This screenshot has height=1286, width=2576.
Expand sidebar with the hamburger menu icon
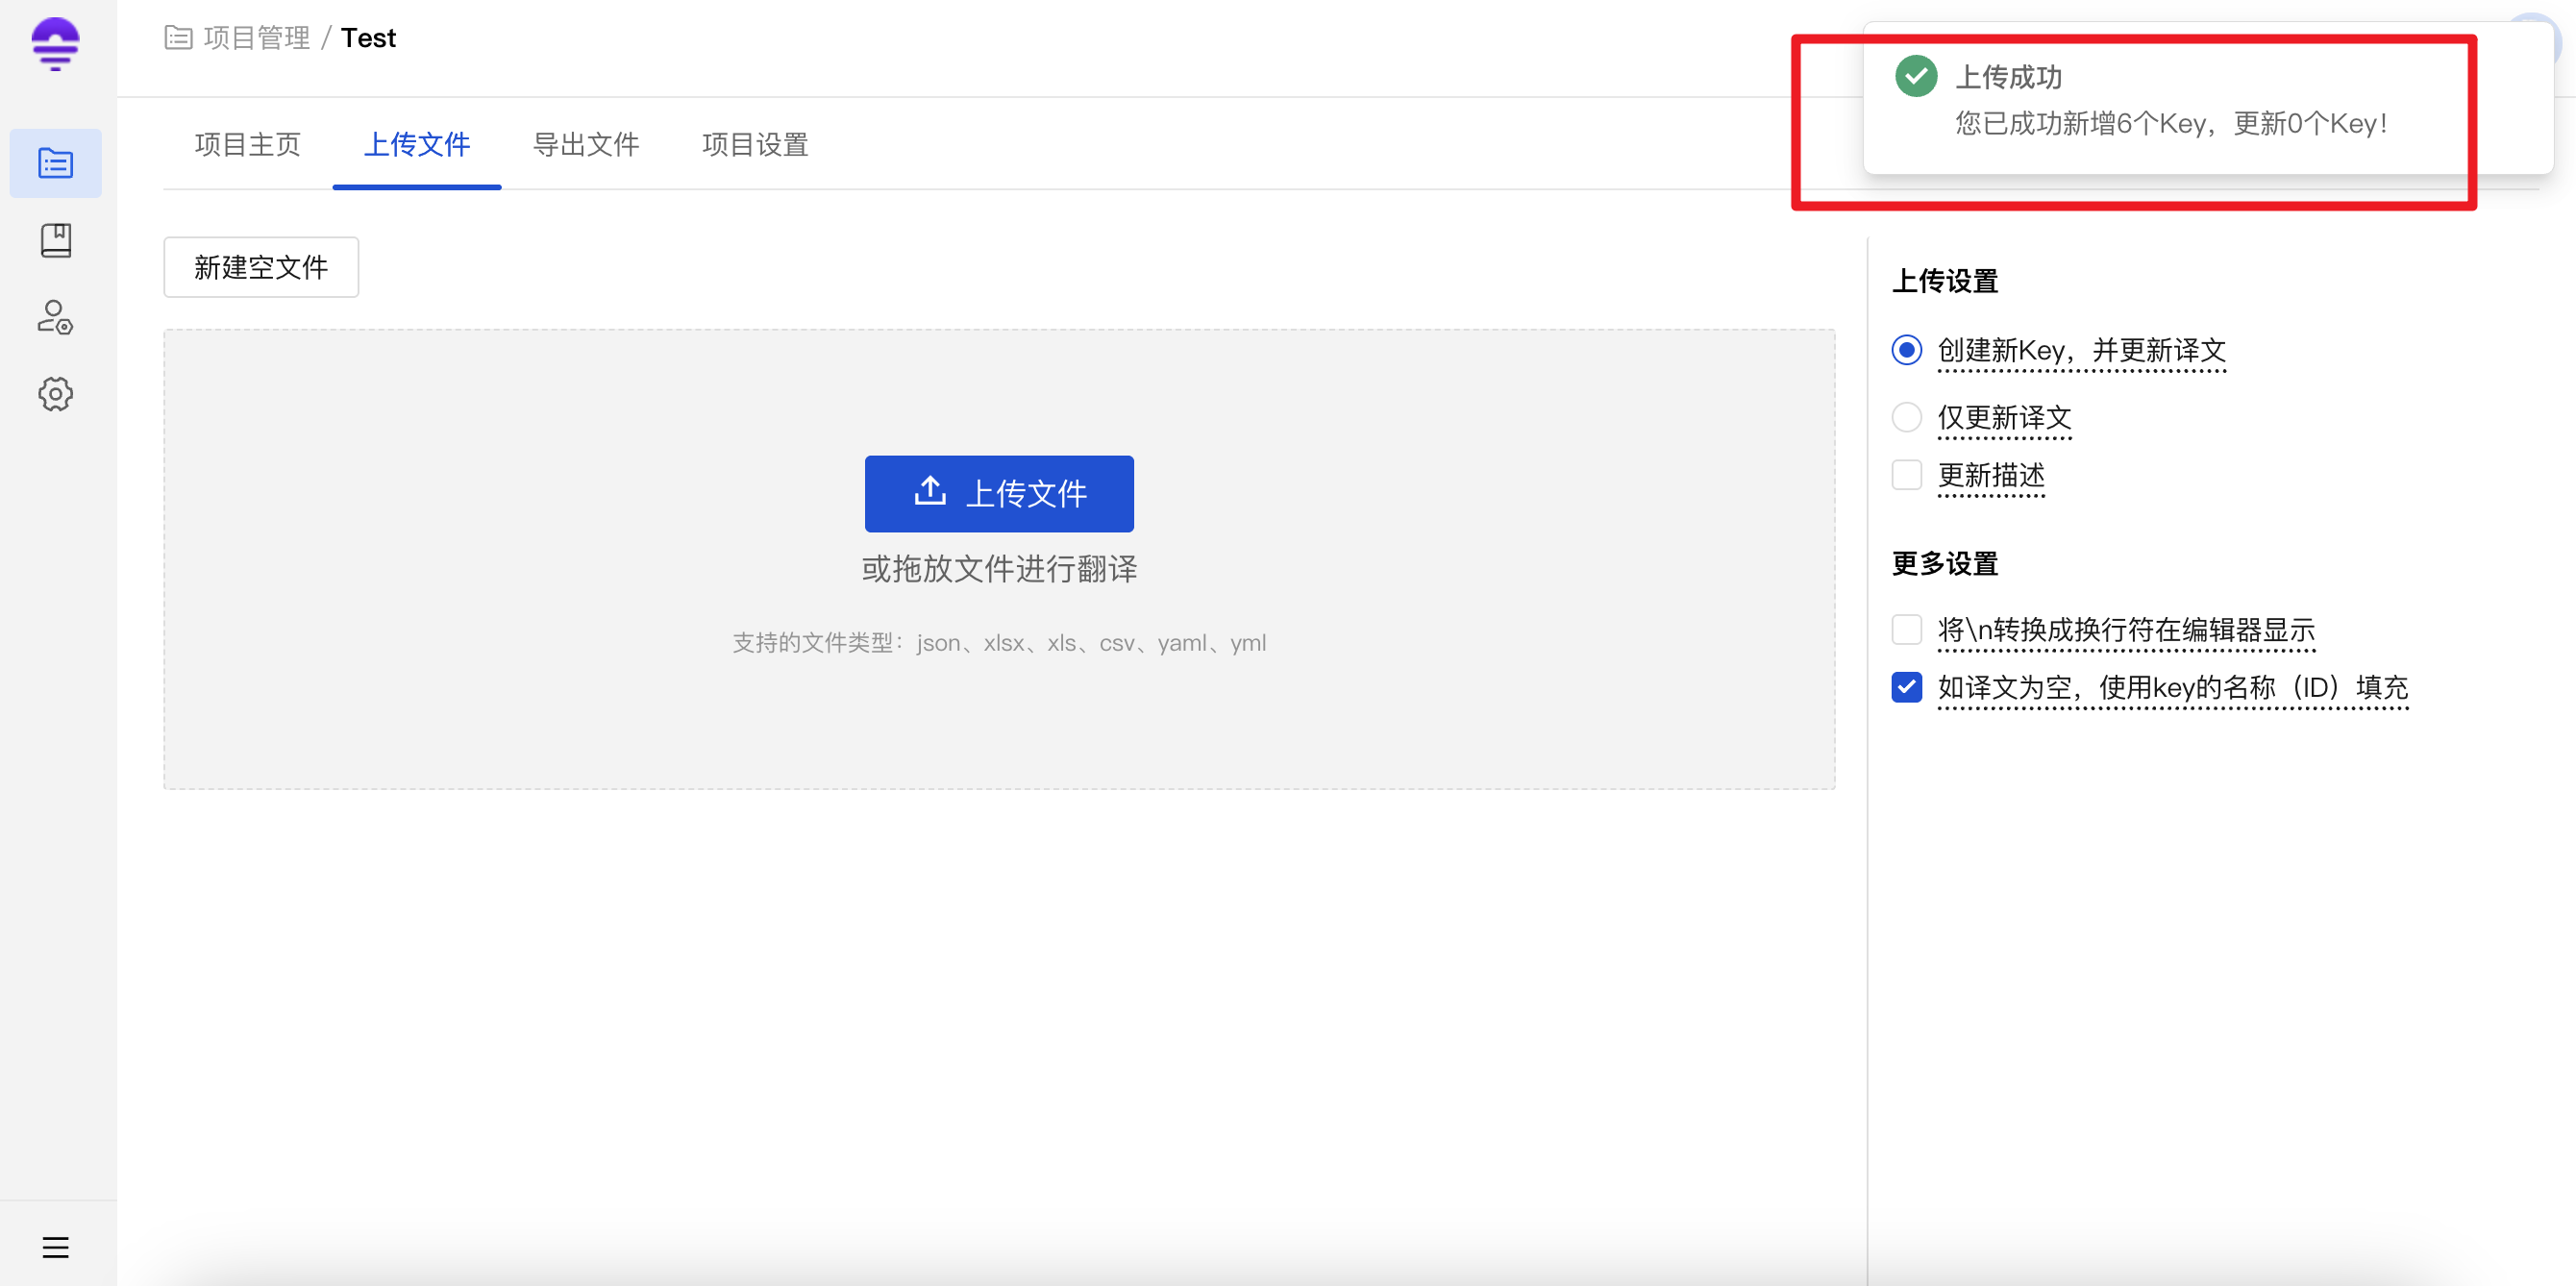point(55,1247)
